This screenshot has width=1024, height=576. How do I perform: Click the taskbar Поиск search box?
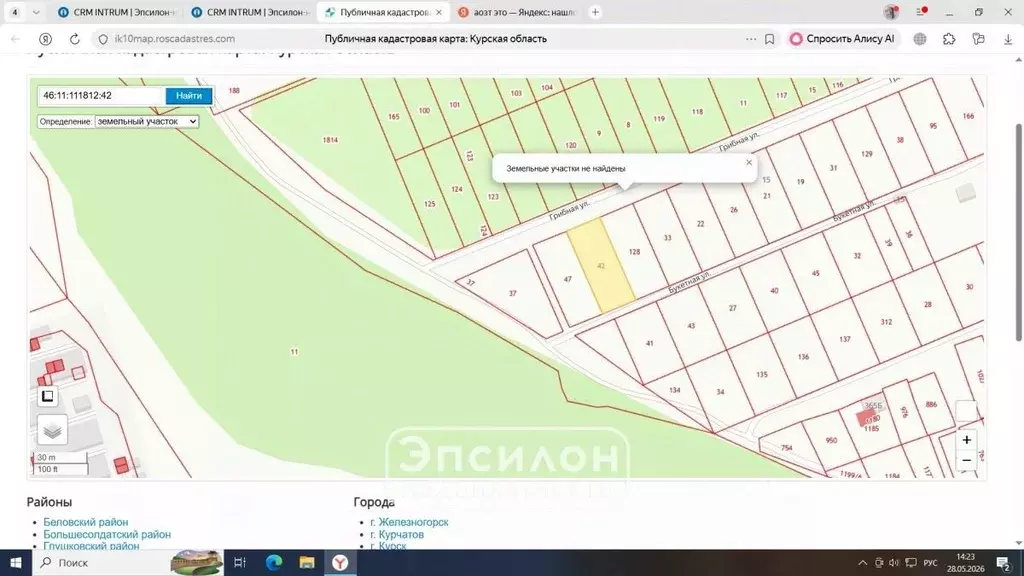click(x=128, y=562)
